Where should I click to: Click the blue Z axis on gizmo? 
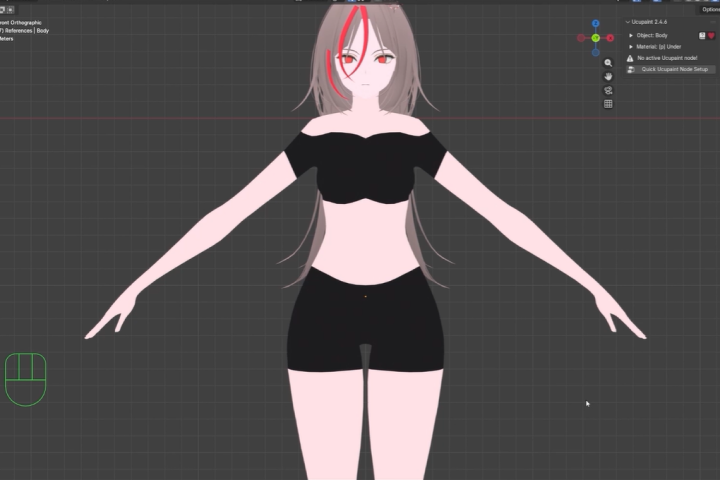click(x=596, y=23)
